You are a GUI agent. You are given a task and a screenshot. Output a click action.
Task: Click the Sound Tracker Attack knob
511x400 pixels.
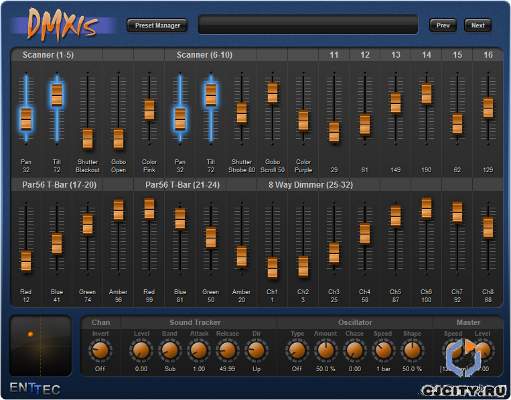pos(199,350)
